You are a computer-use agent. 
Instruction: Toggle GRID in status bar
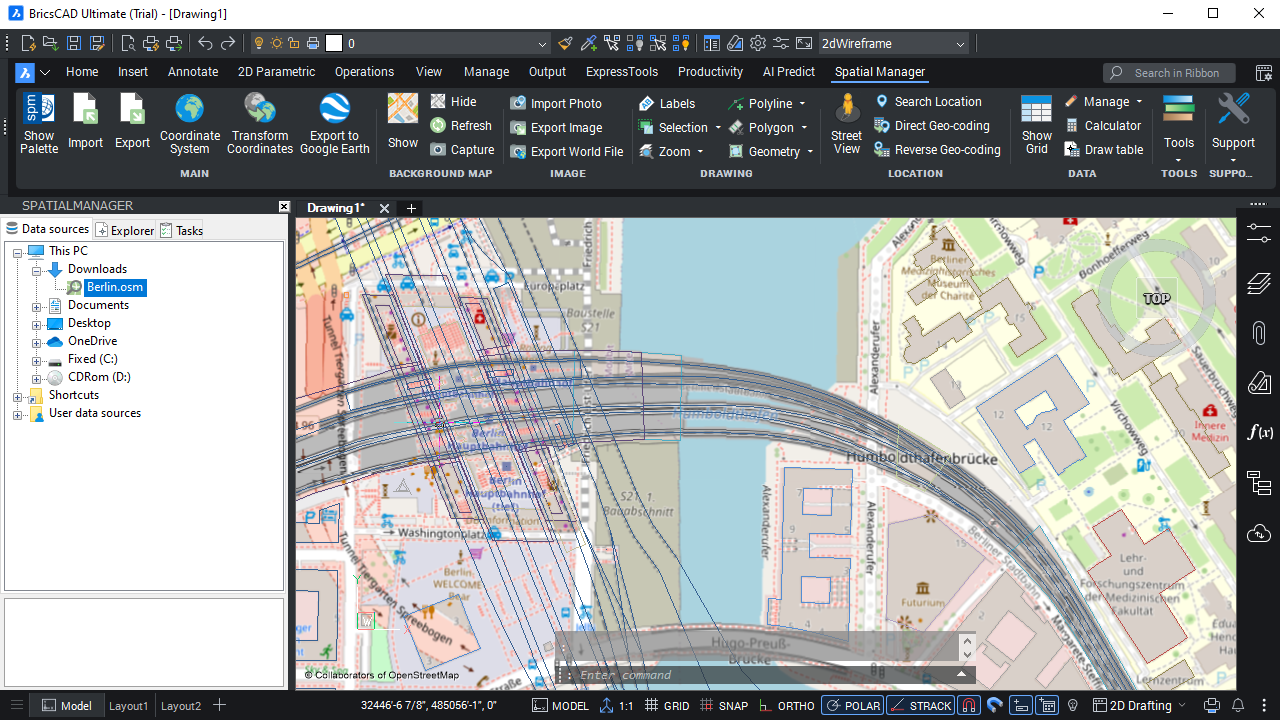[667, 706]
